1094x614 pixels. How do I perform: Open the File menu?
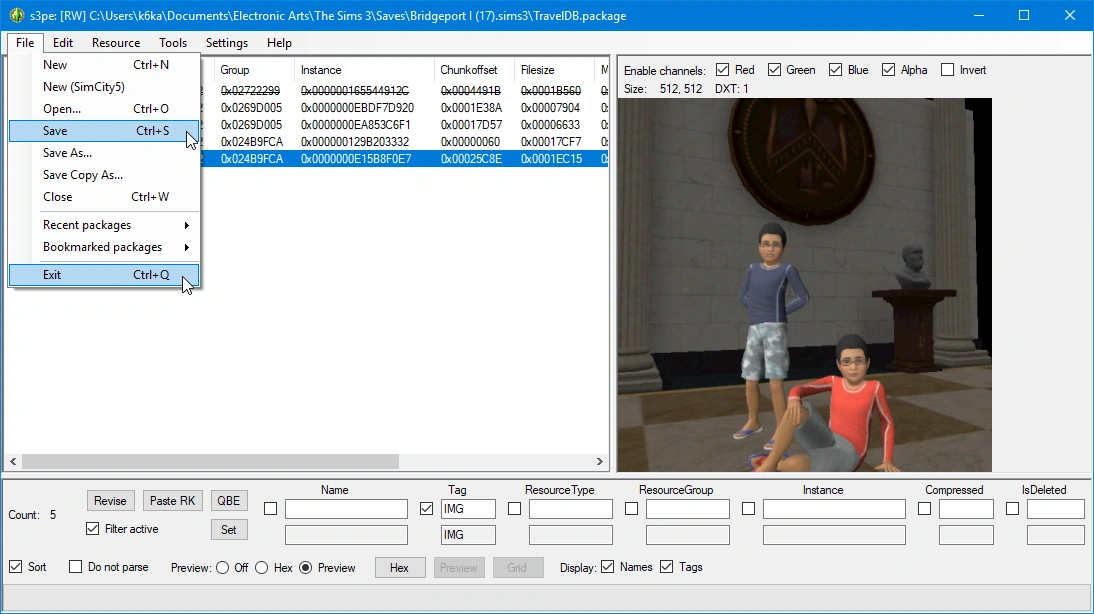coord(25,43)
